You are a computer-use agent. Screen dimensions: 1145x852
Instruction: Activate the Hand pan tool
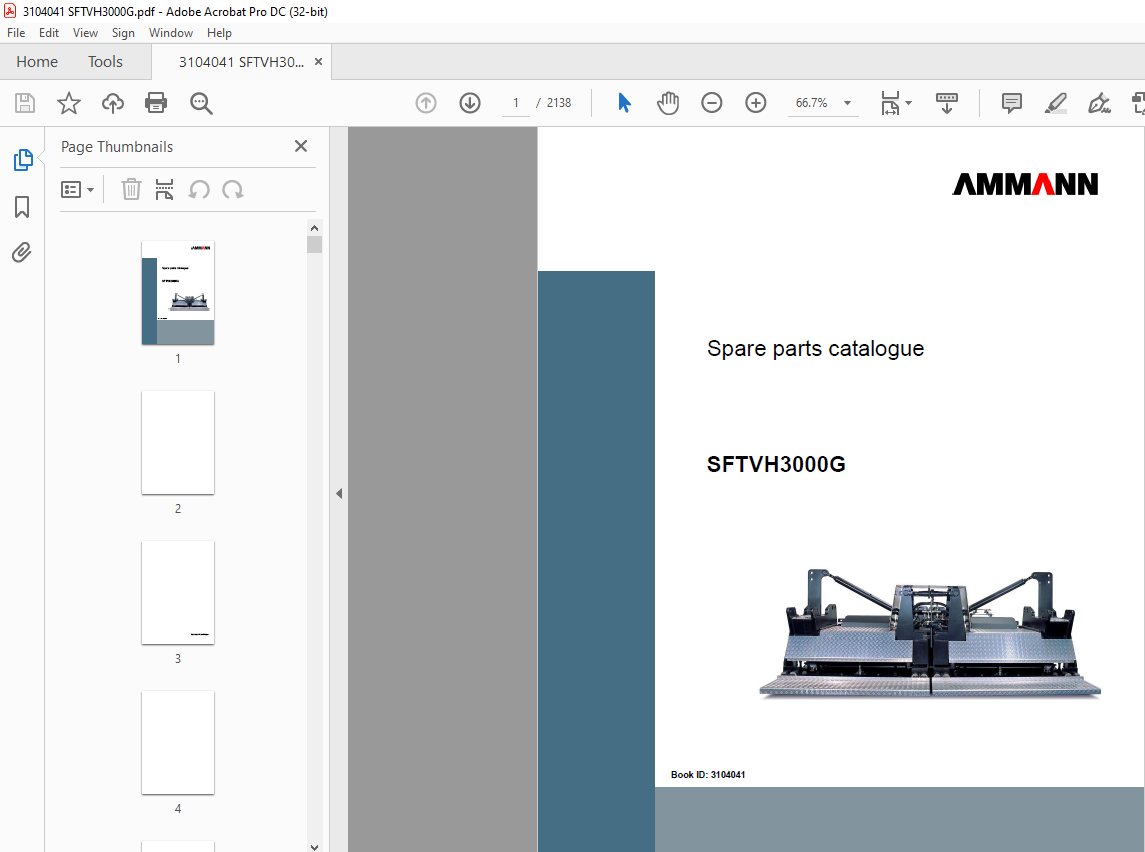pos(667,103)
